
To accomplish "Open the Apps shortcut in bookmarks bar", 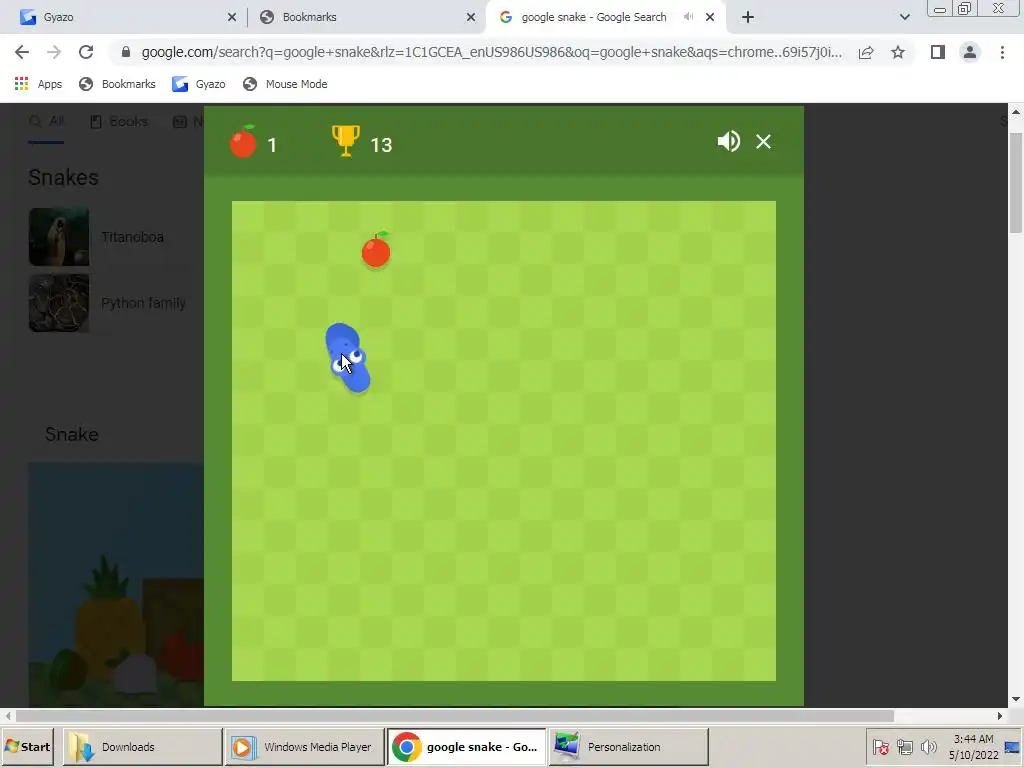I will [x=38, y=84].
